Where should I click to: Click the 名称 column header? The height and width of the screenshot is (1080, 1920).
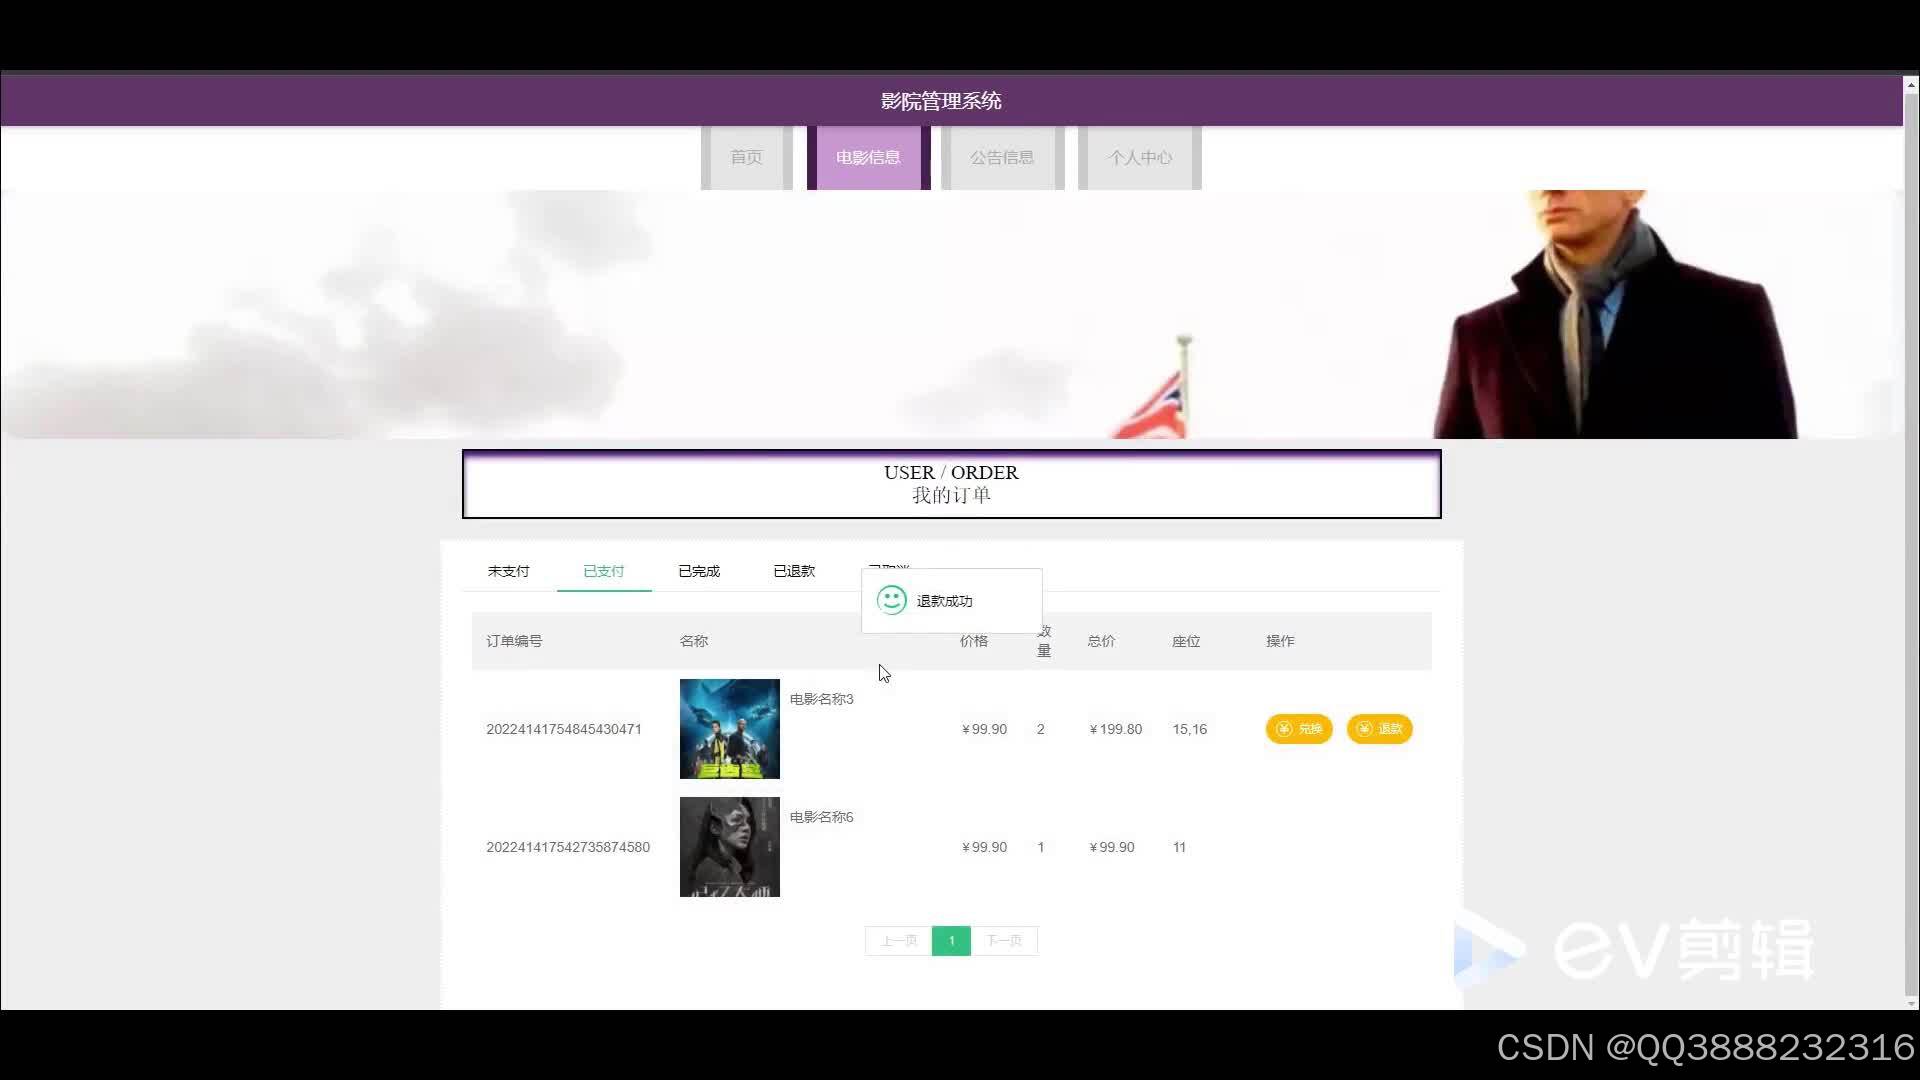click(694, 641)
